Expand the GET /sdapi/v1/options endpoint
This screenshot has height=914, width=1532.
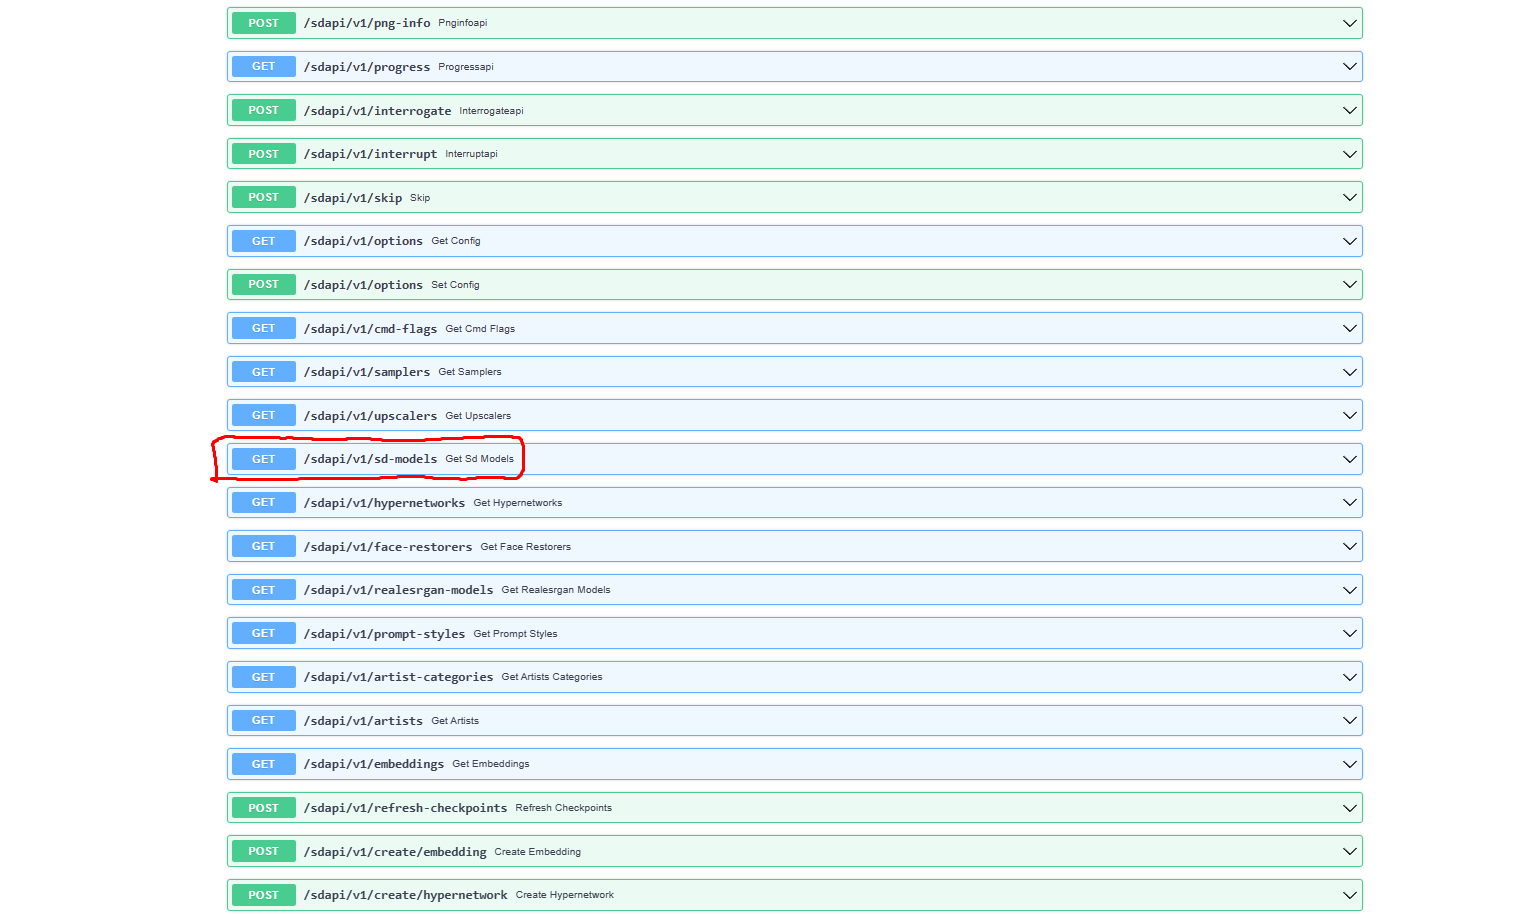pos(1349,240)
